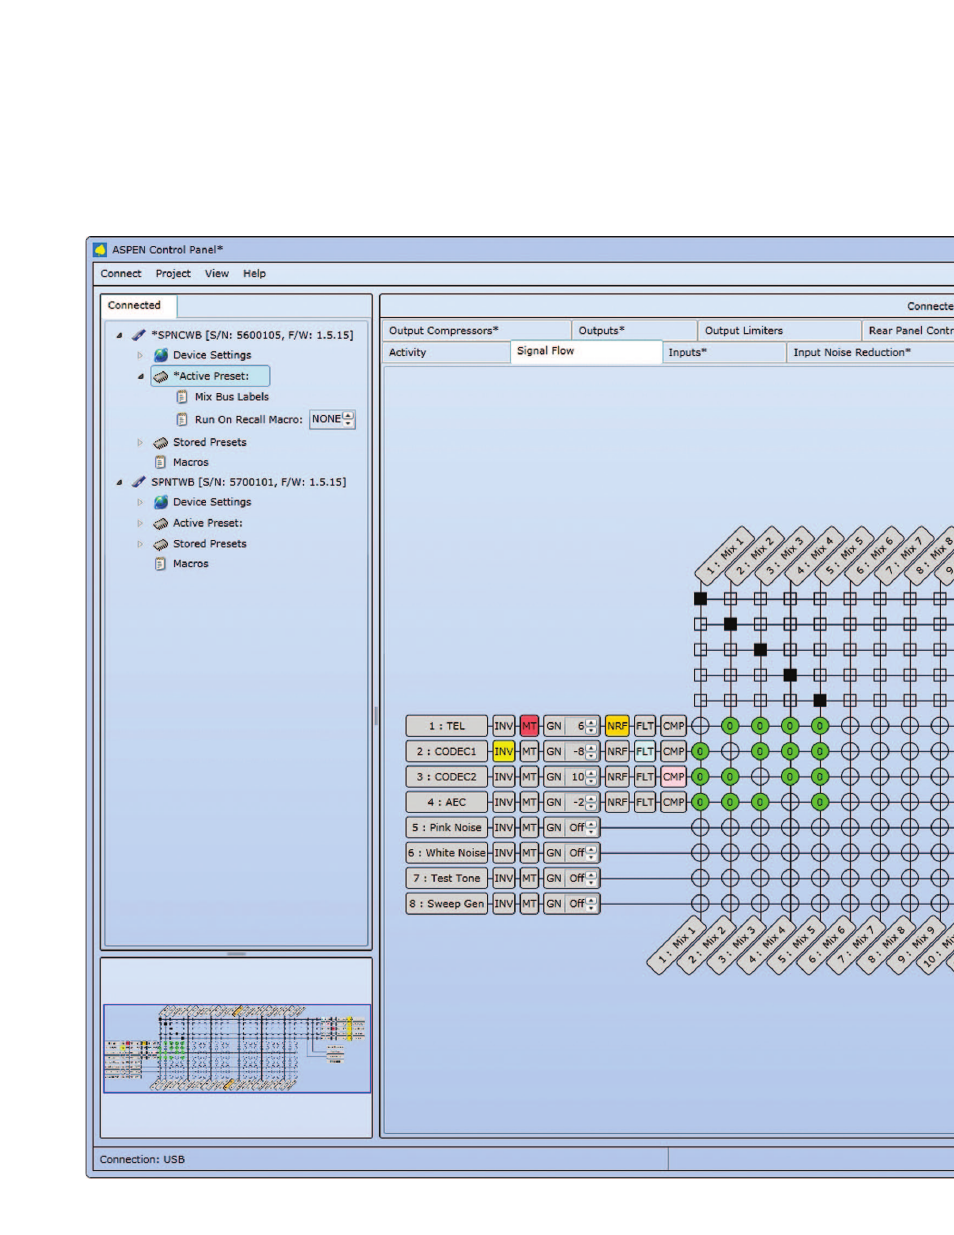Click the black square matrix node under Mix 4
This screenshot has height=1235, width=954.
click(790, 675)
